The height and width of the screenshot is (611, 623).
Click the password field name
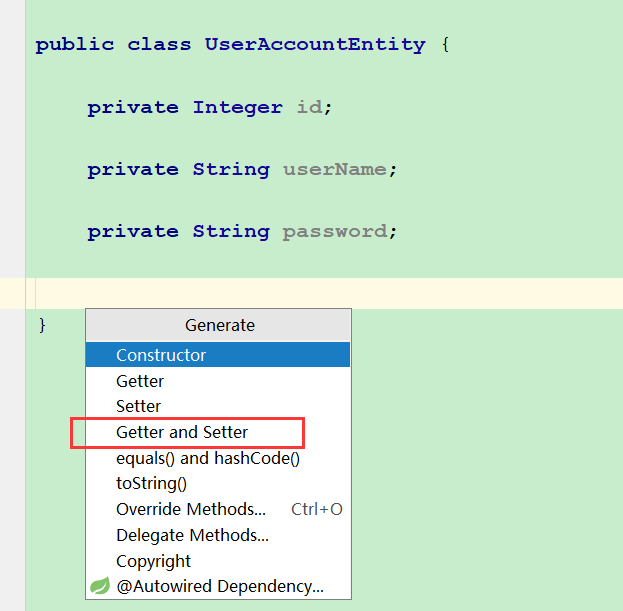(335, 232)
